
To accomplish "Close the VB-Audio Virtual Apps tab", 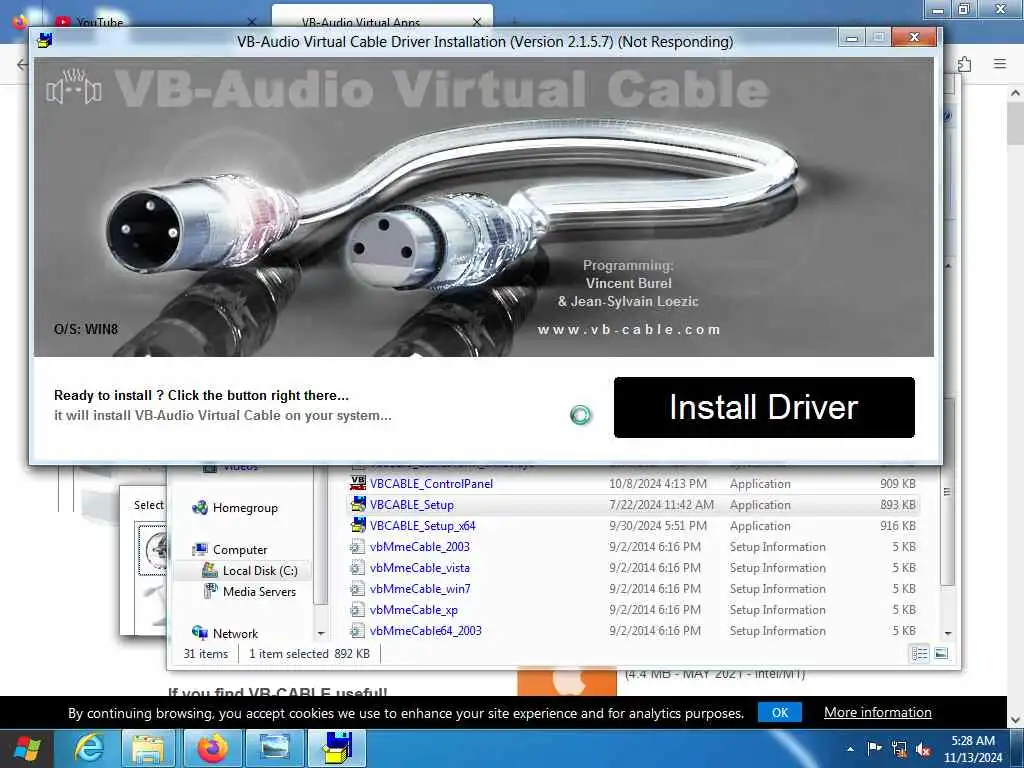I will (x=477, y=22).
